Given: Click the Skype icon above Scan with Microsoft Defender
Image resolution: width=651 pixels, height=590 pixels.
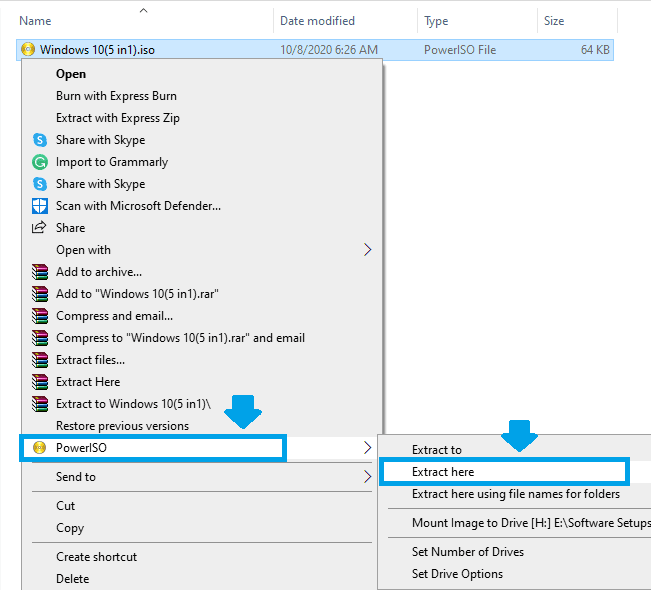Looking at the screenshot, I should (40, 184).
